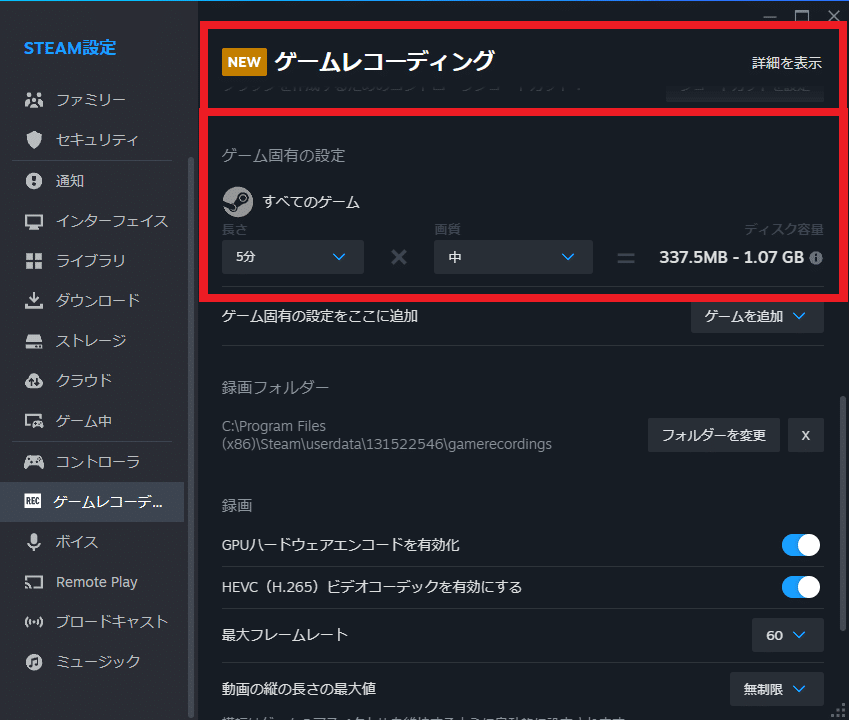Open ミュージック settings page
The image size is (849, 720).
(92, 662)
